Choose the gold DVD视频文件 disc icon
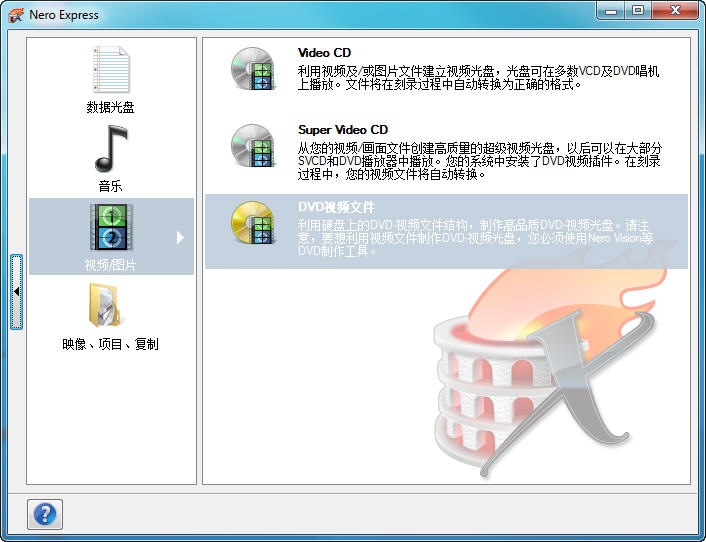 coord(253,223)
